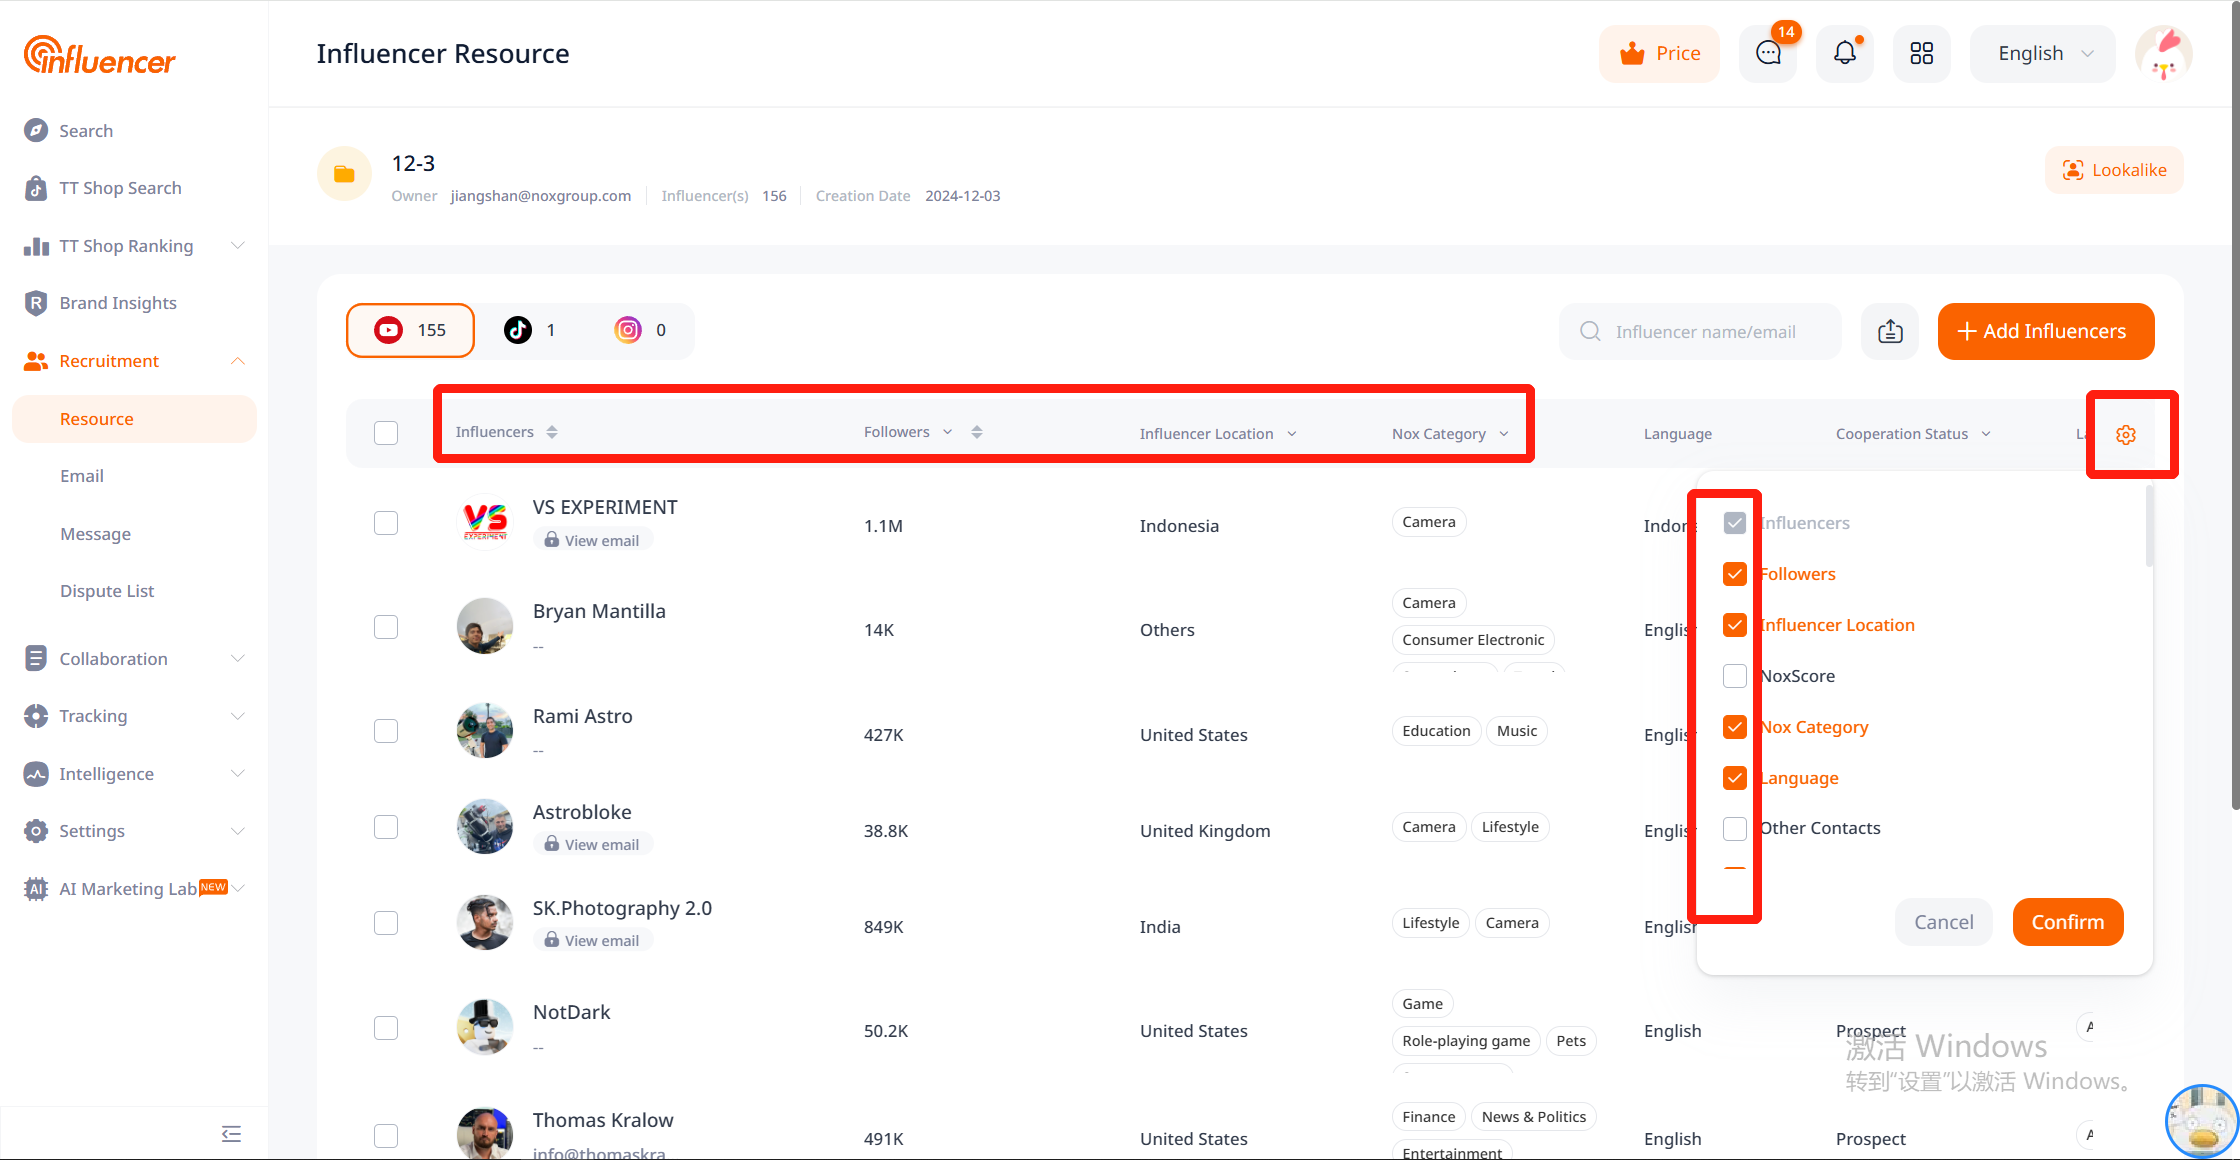
Task: Open Email under Recruitment
Action: pos(82,476)
